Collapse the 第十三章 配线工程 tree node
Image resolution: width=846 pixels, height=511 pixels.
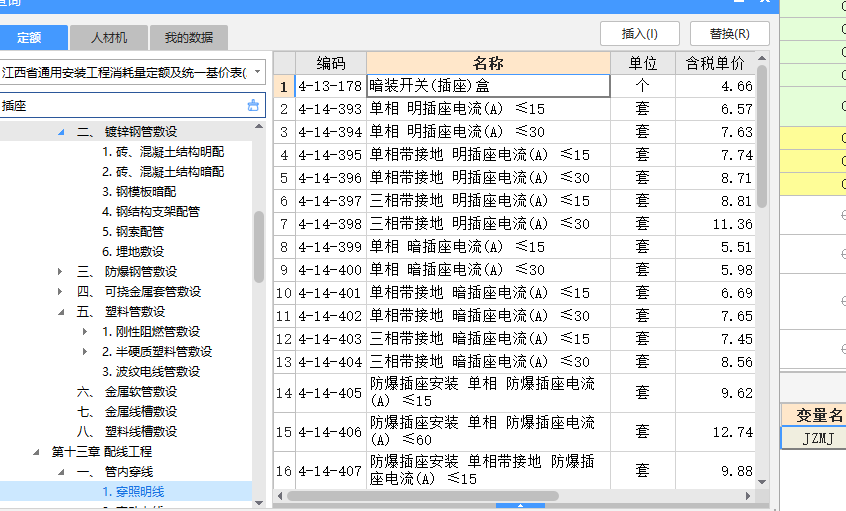click(x=36, y=452)
